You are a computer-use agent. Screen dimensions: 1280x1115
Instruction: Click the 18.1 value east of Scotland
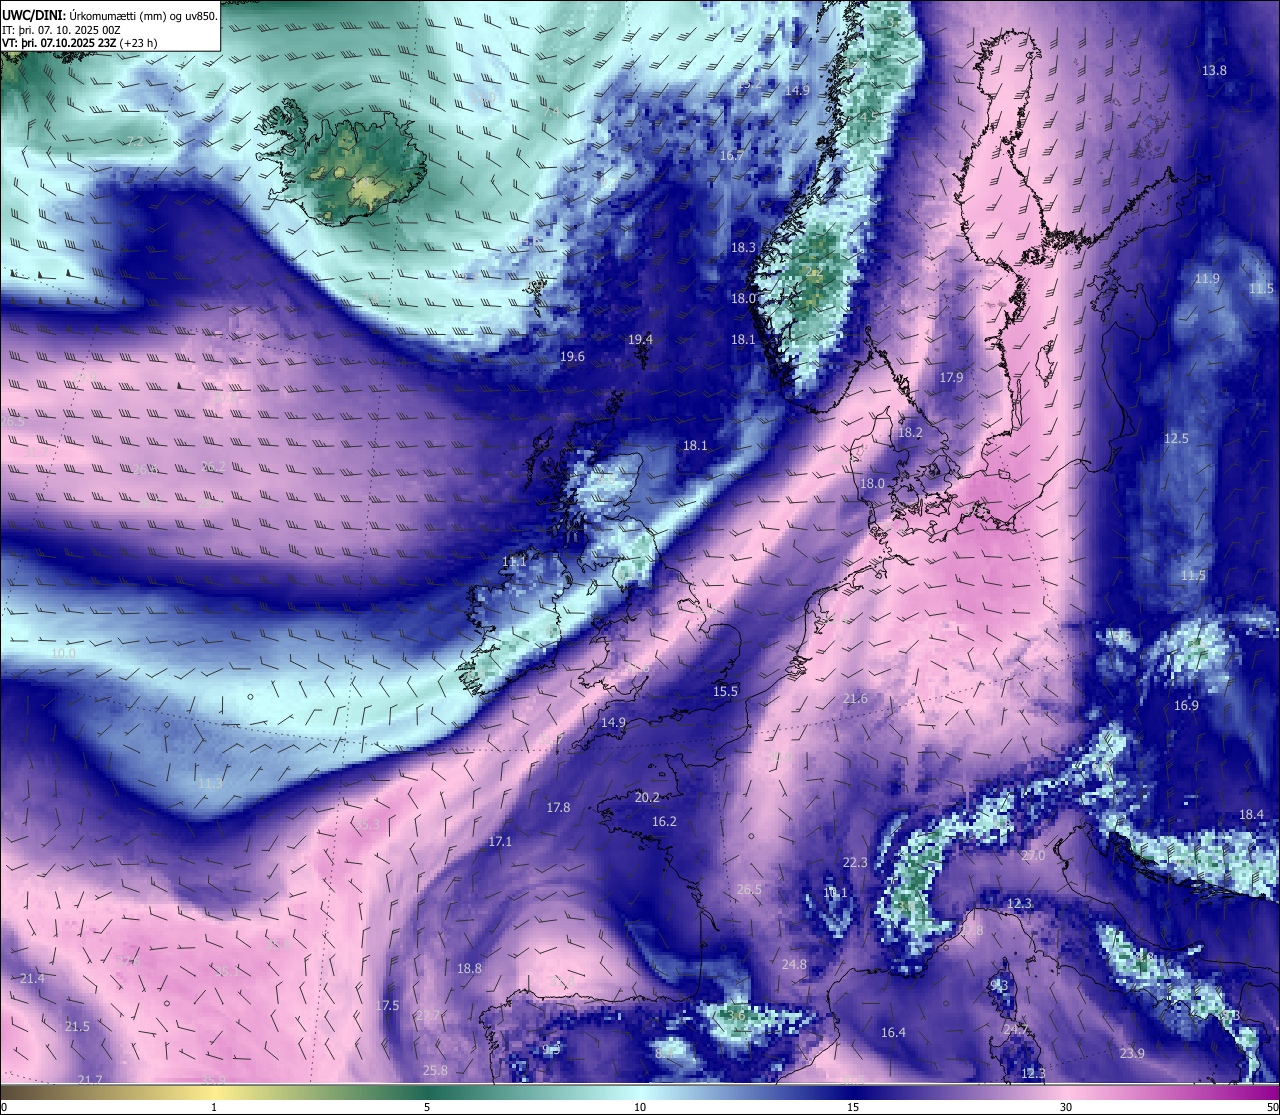[695, 445]
